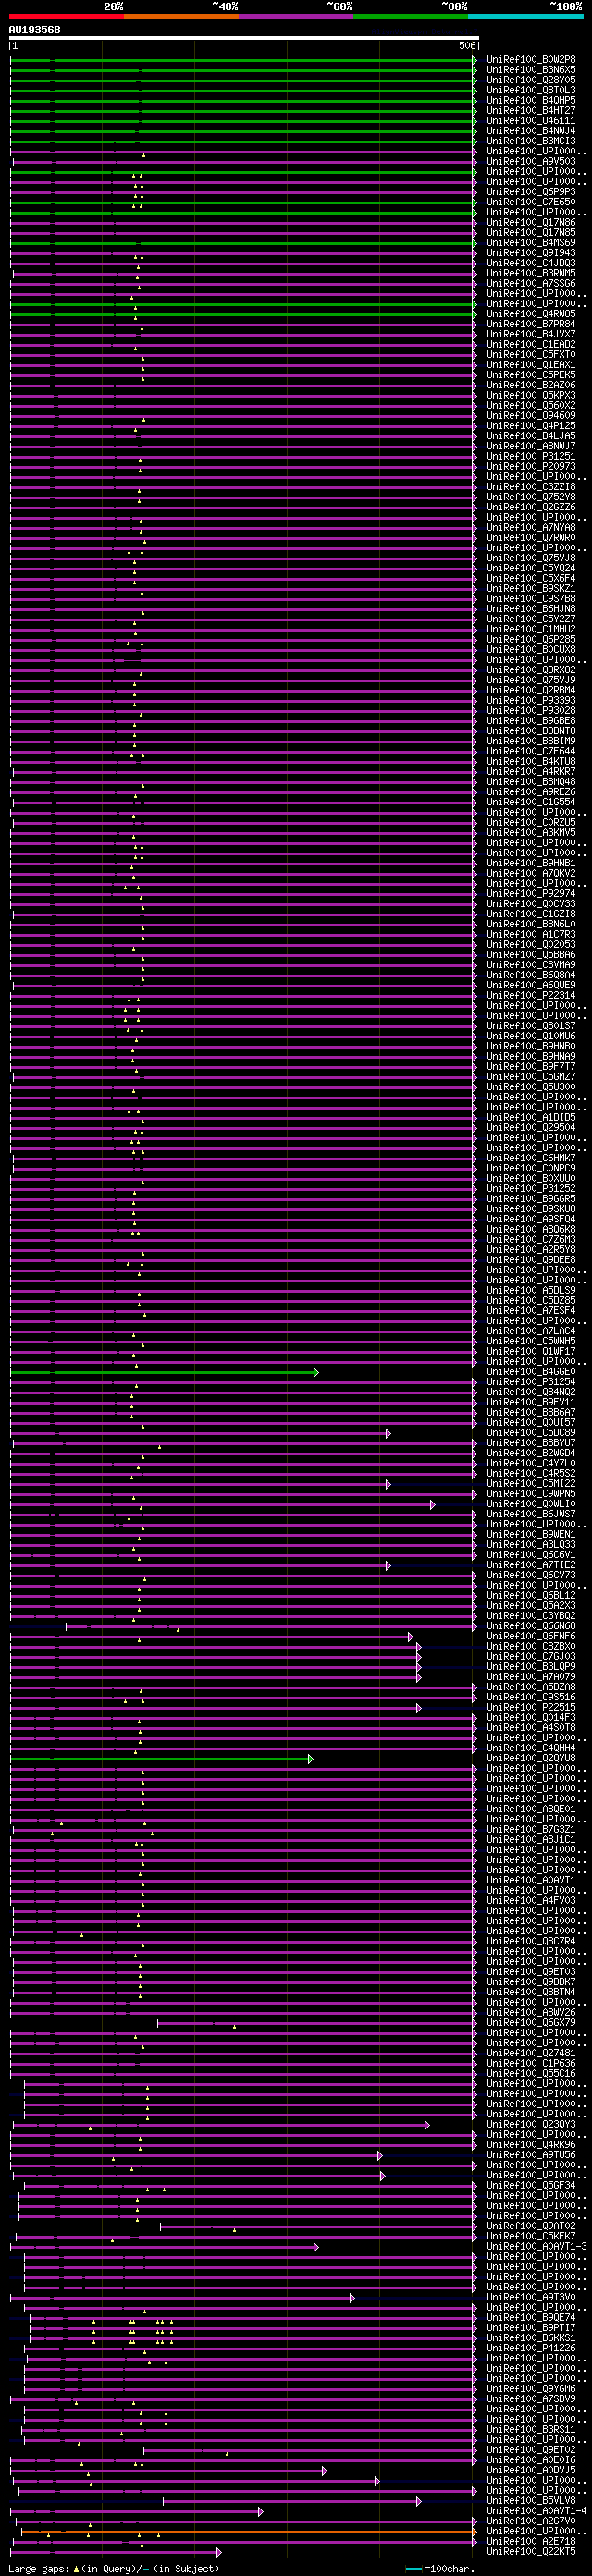
Task: Select hit UniRef100_B0W2P8
Action: point(531,60)
